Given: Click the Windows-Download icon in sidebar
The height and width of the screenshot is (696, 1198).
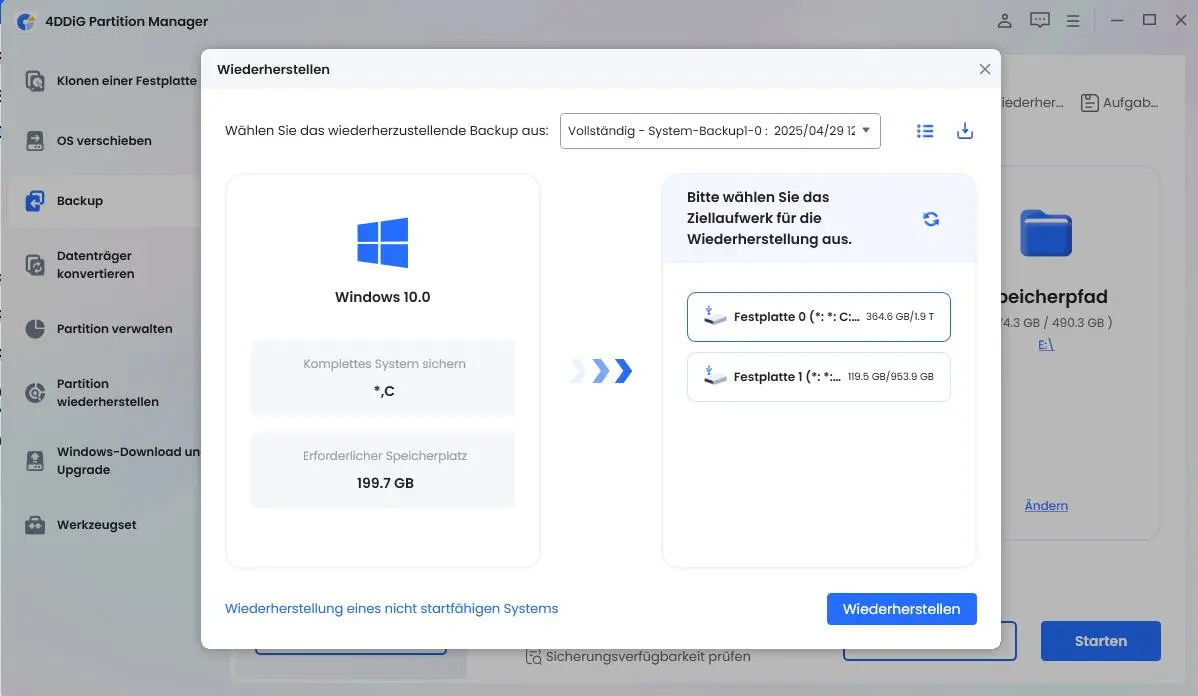Looking at the screenshot, I should pyautogui.click(x=35, y=461).
